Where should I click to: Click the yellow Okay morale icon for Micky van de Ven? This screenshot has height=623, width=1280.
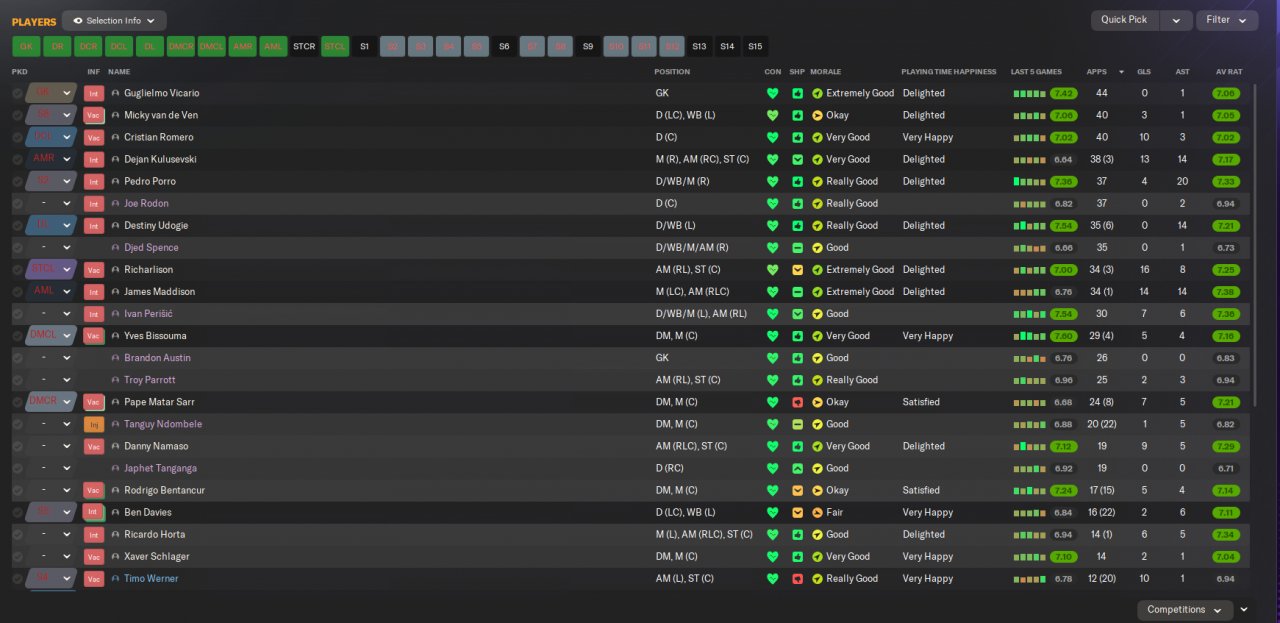[x=817, y=115]
